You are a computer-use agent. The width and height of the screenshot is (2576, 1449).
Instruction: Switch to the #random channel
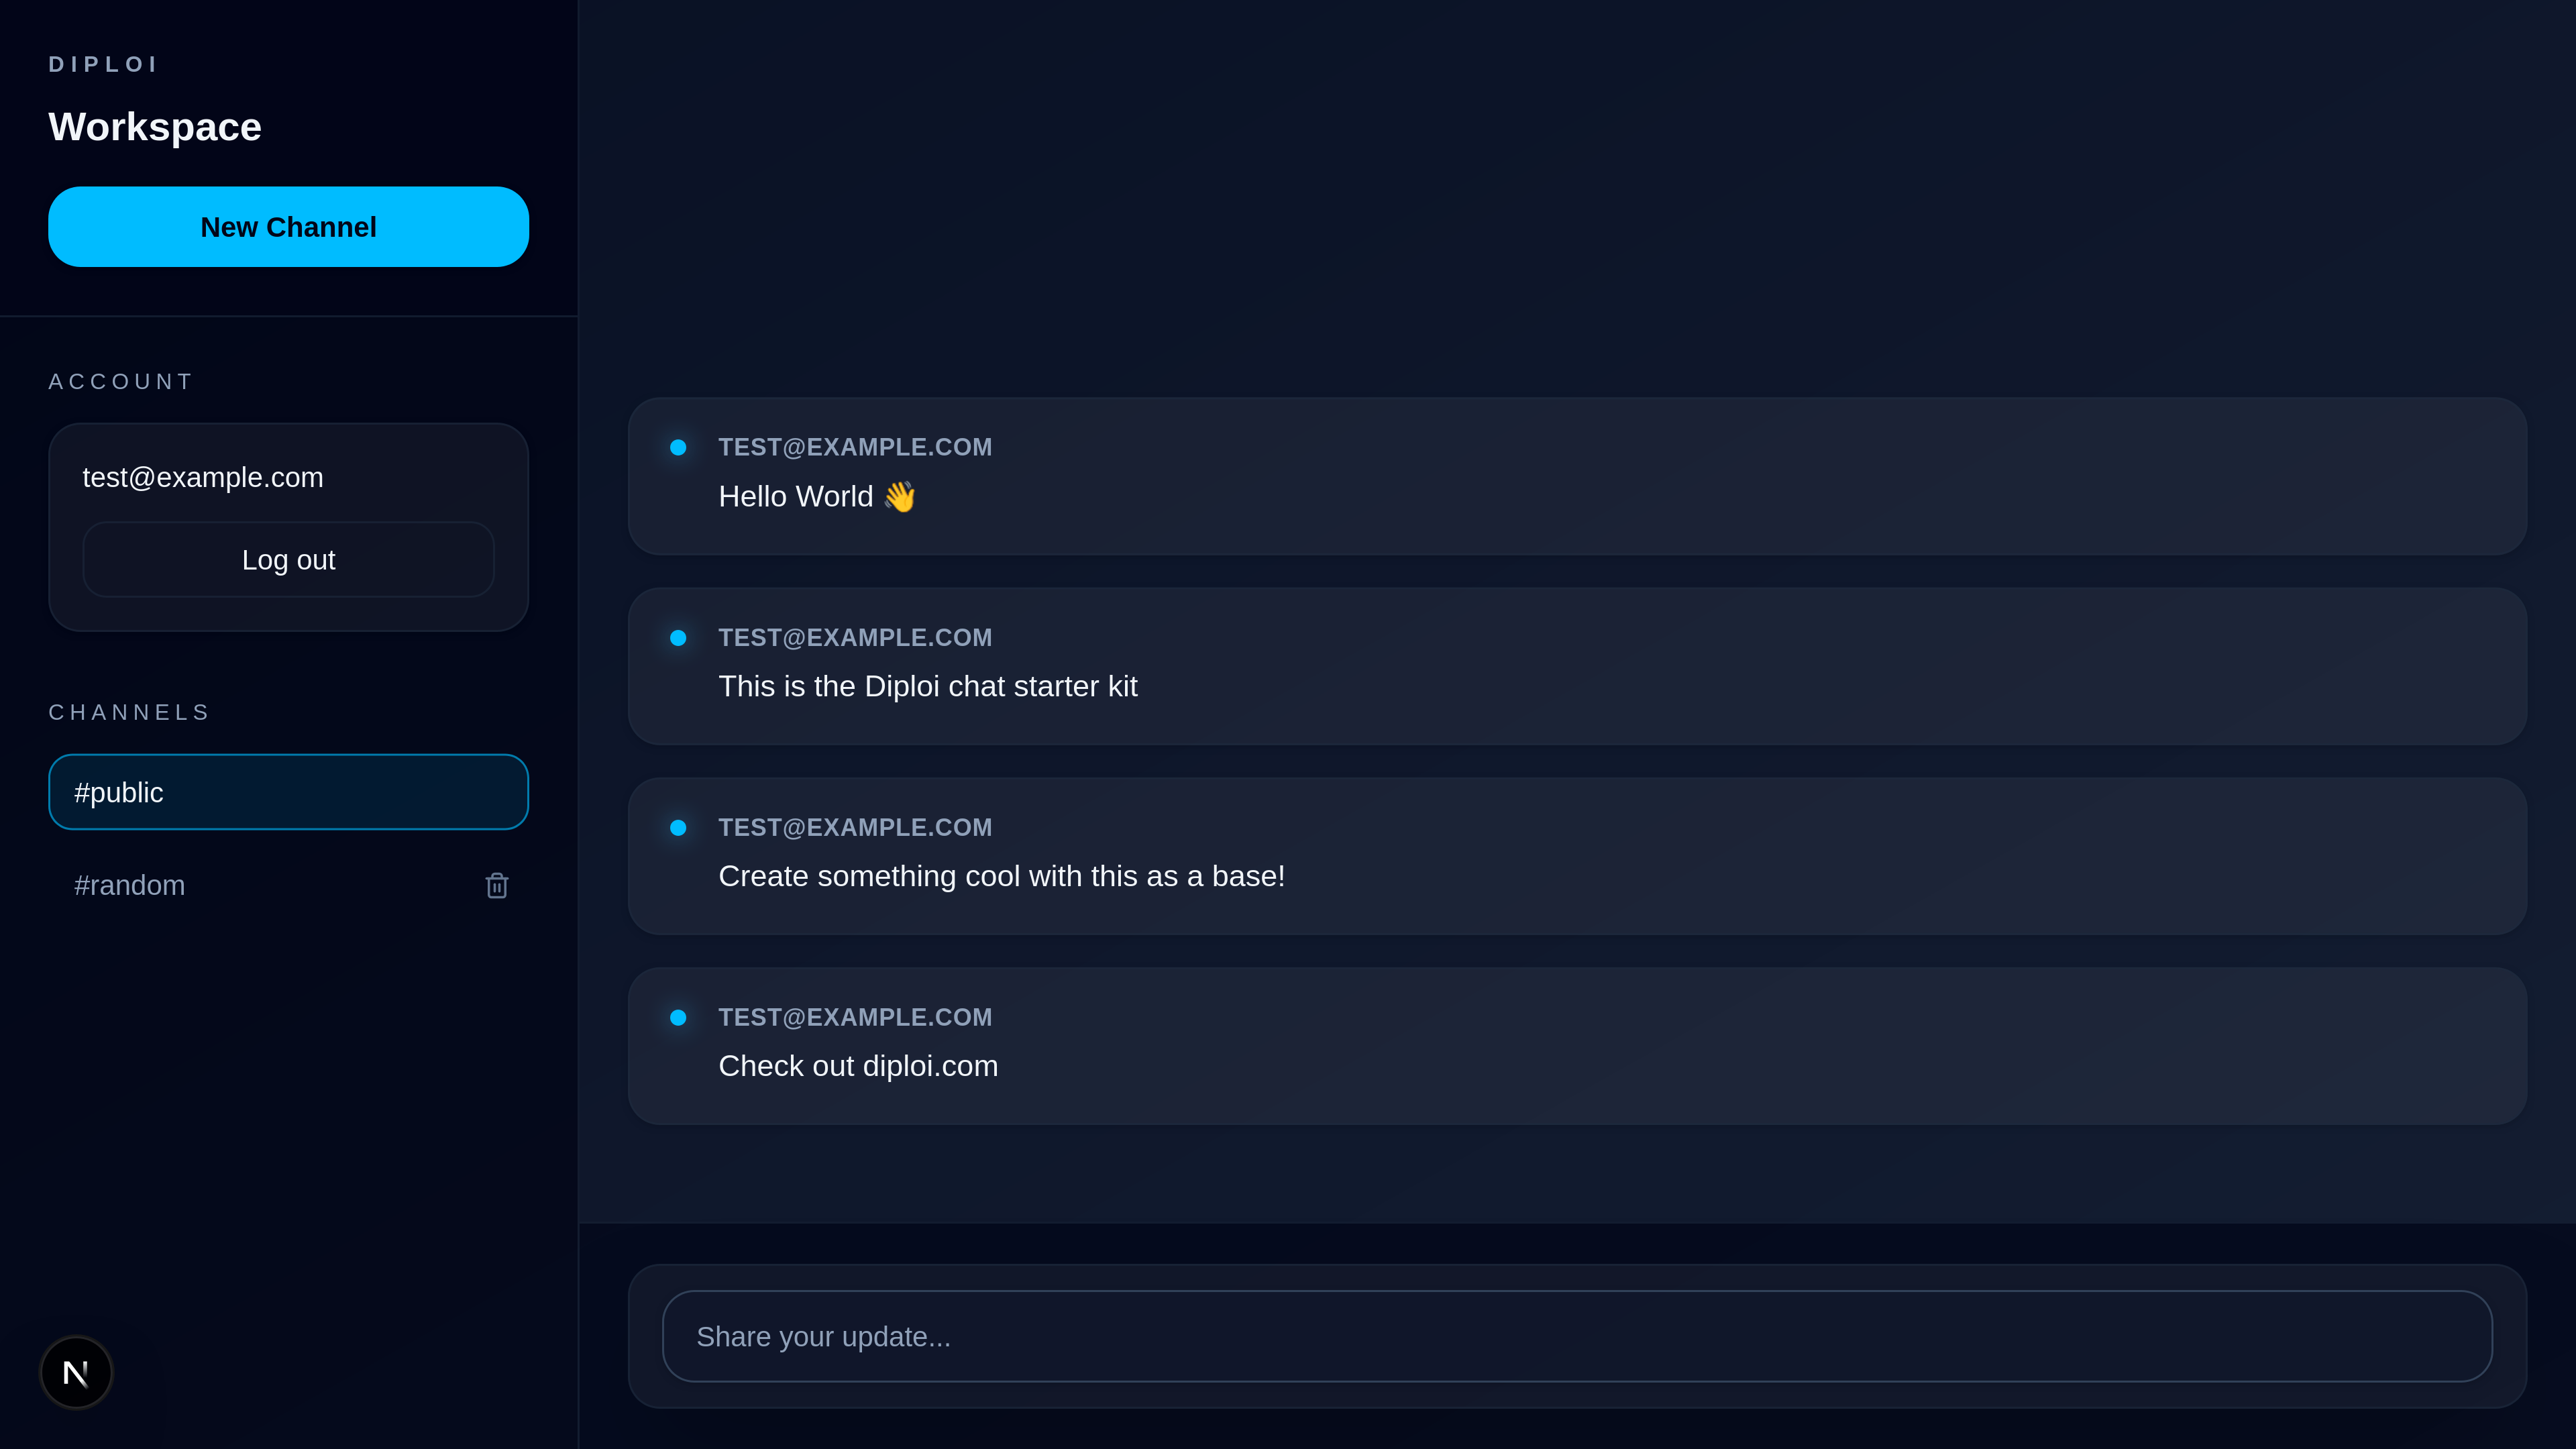click(x=130, y=886)
